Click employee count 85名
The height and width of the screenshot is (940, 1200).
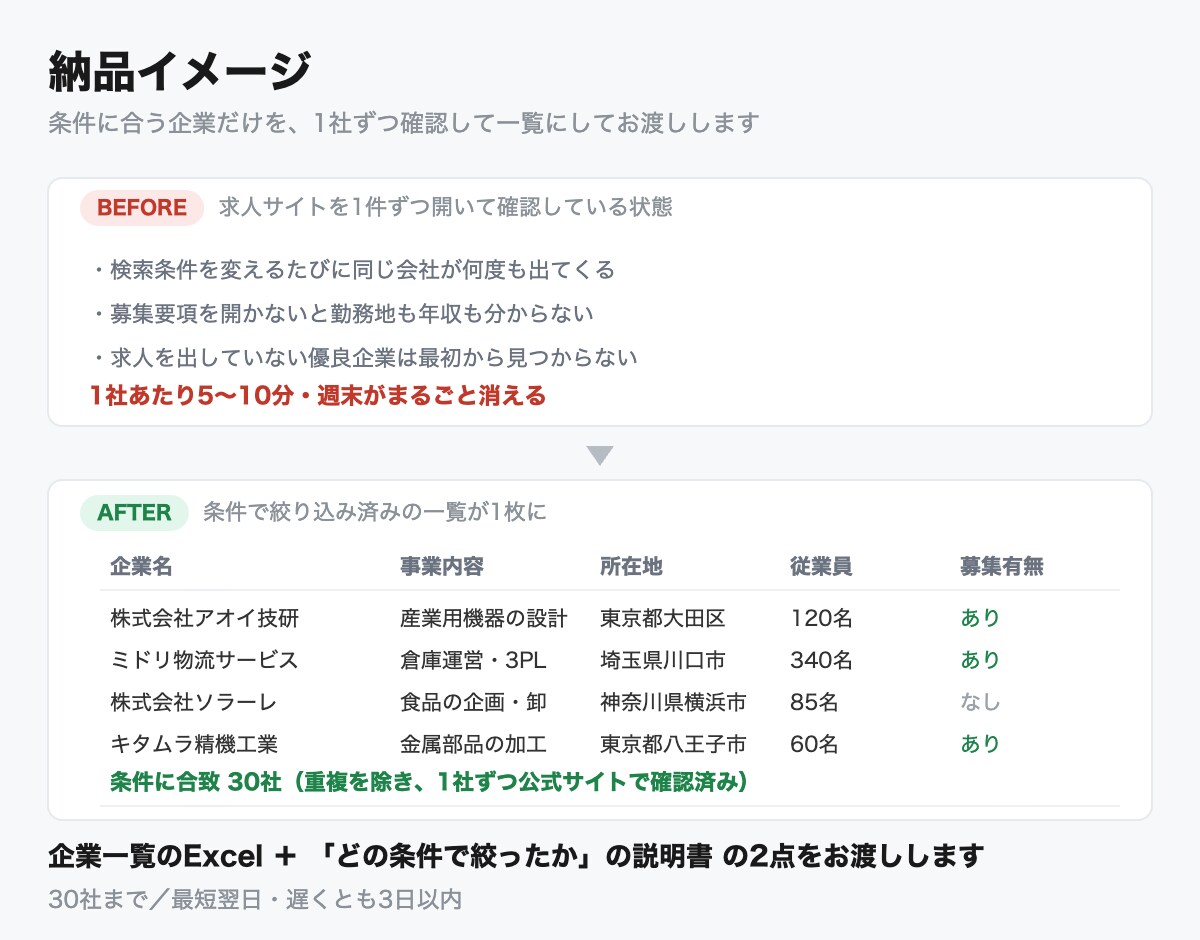[x=814, y=702]
